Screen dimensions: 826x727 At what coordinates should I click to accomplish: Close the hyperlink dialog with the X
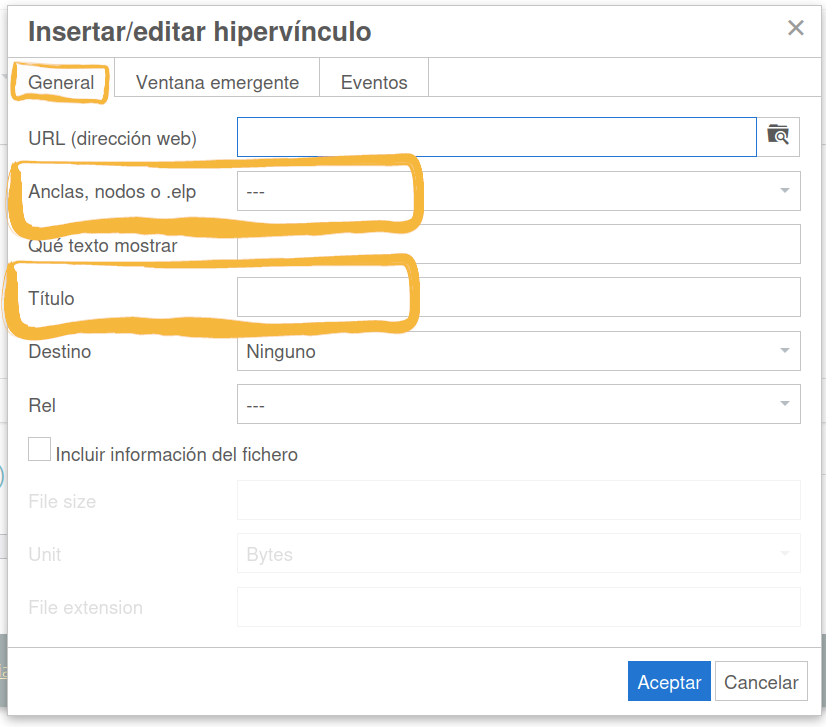pyautogui.click(x=795, y=28)
